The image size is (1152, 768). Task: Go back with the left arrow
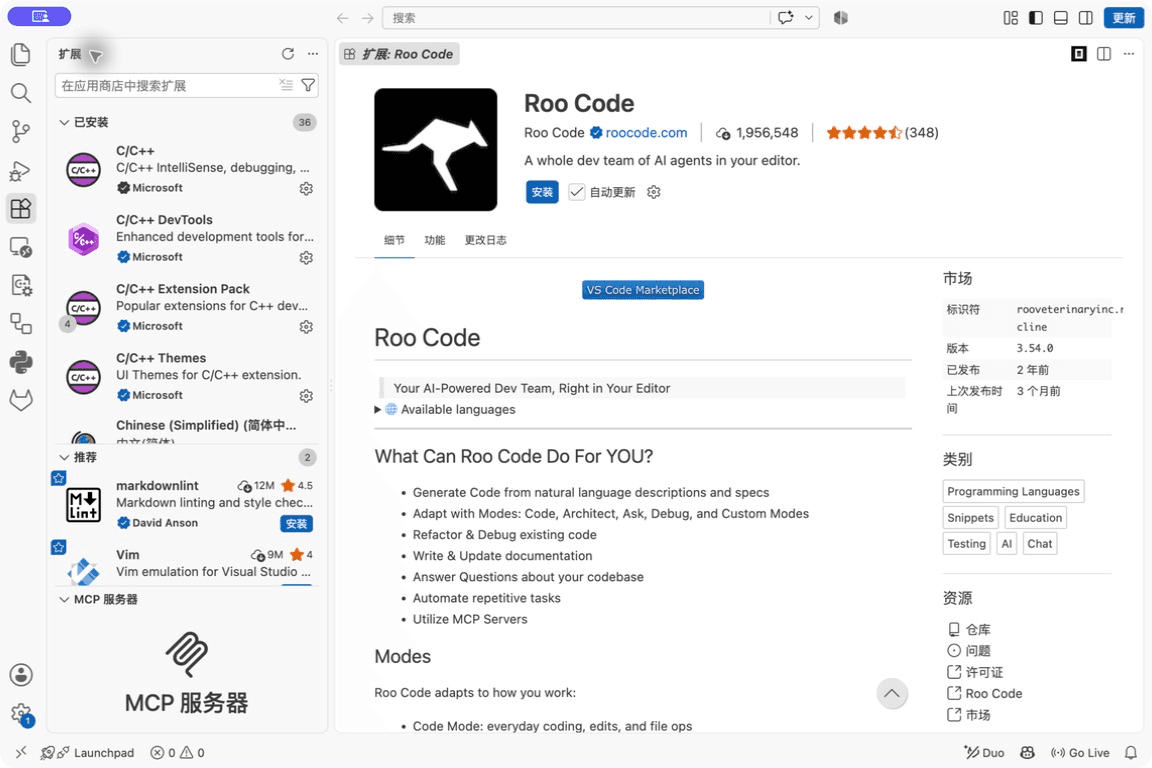342,18
